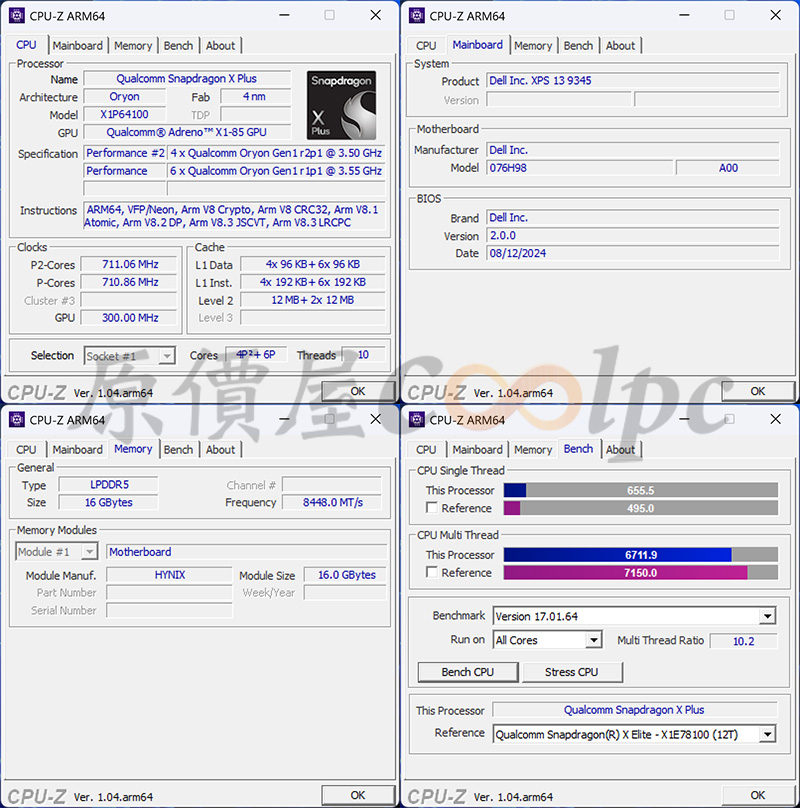This screenshot has width=800, height=808.
Task: Click the Module Manuf. value HYNIX
Action: point(170,575)
